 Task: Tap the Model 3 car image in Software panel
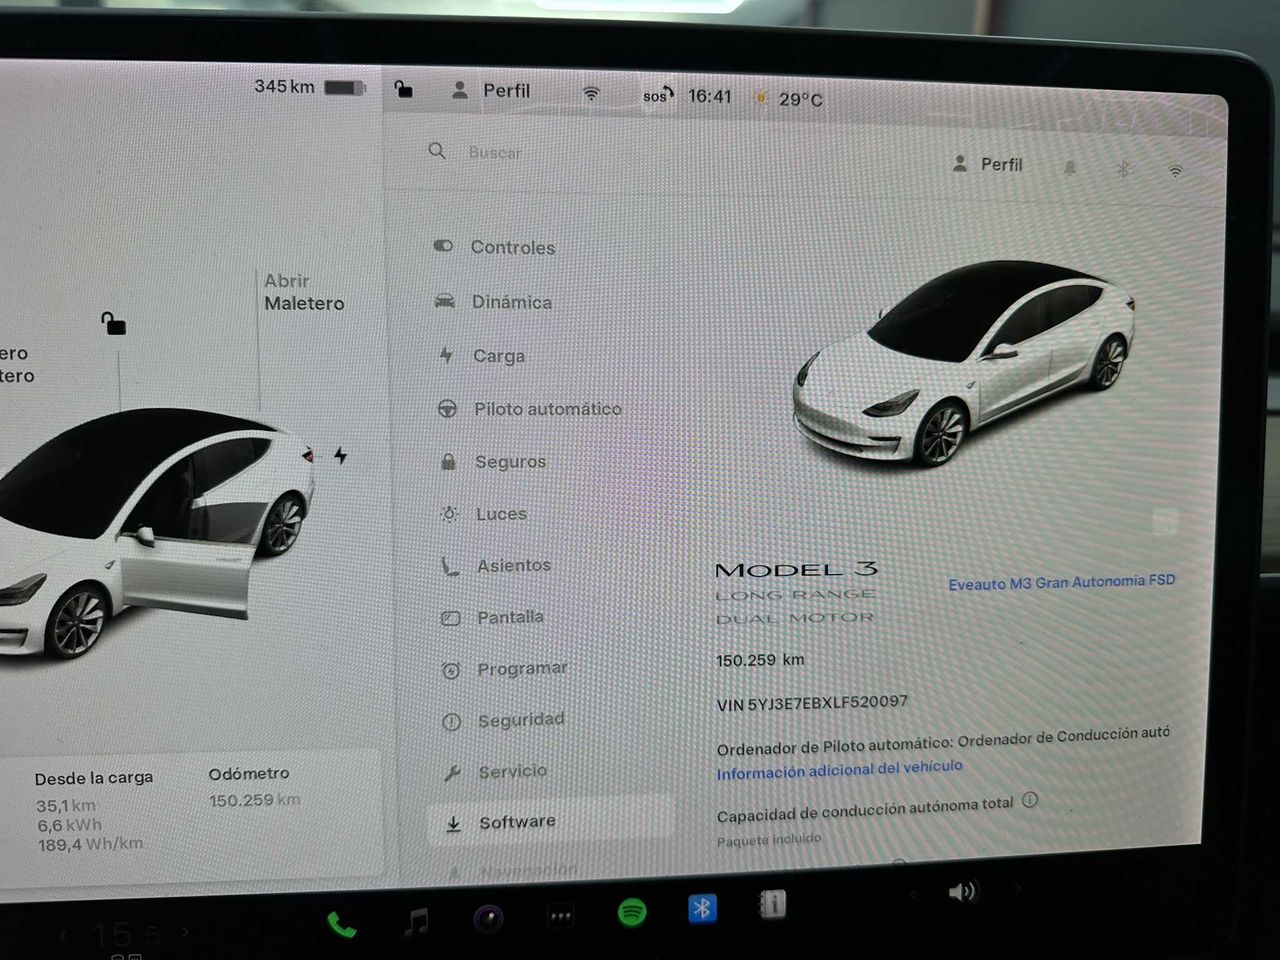coord(966,362)
